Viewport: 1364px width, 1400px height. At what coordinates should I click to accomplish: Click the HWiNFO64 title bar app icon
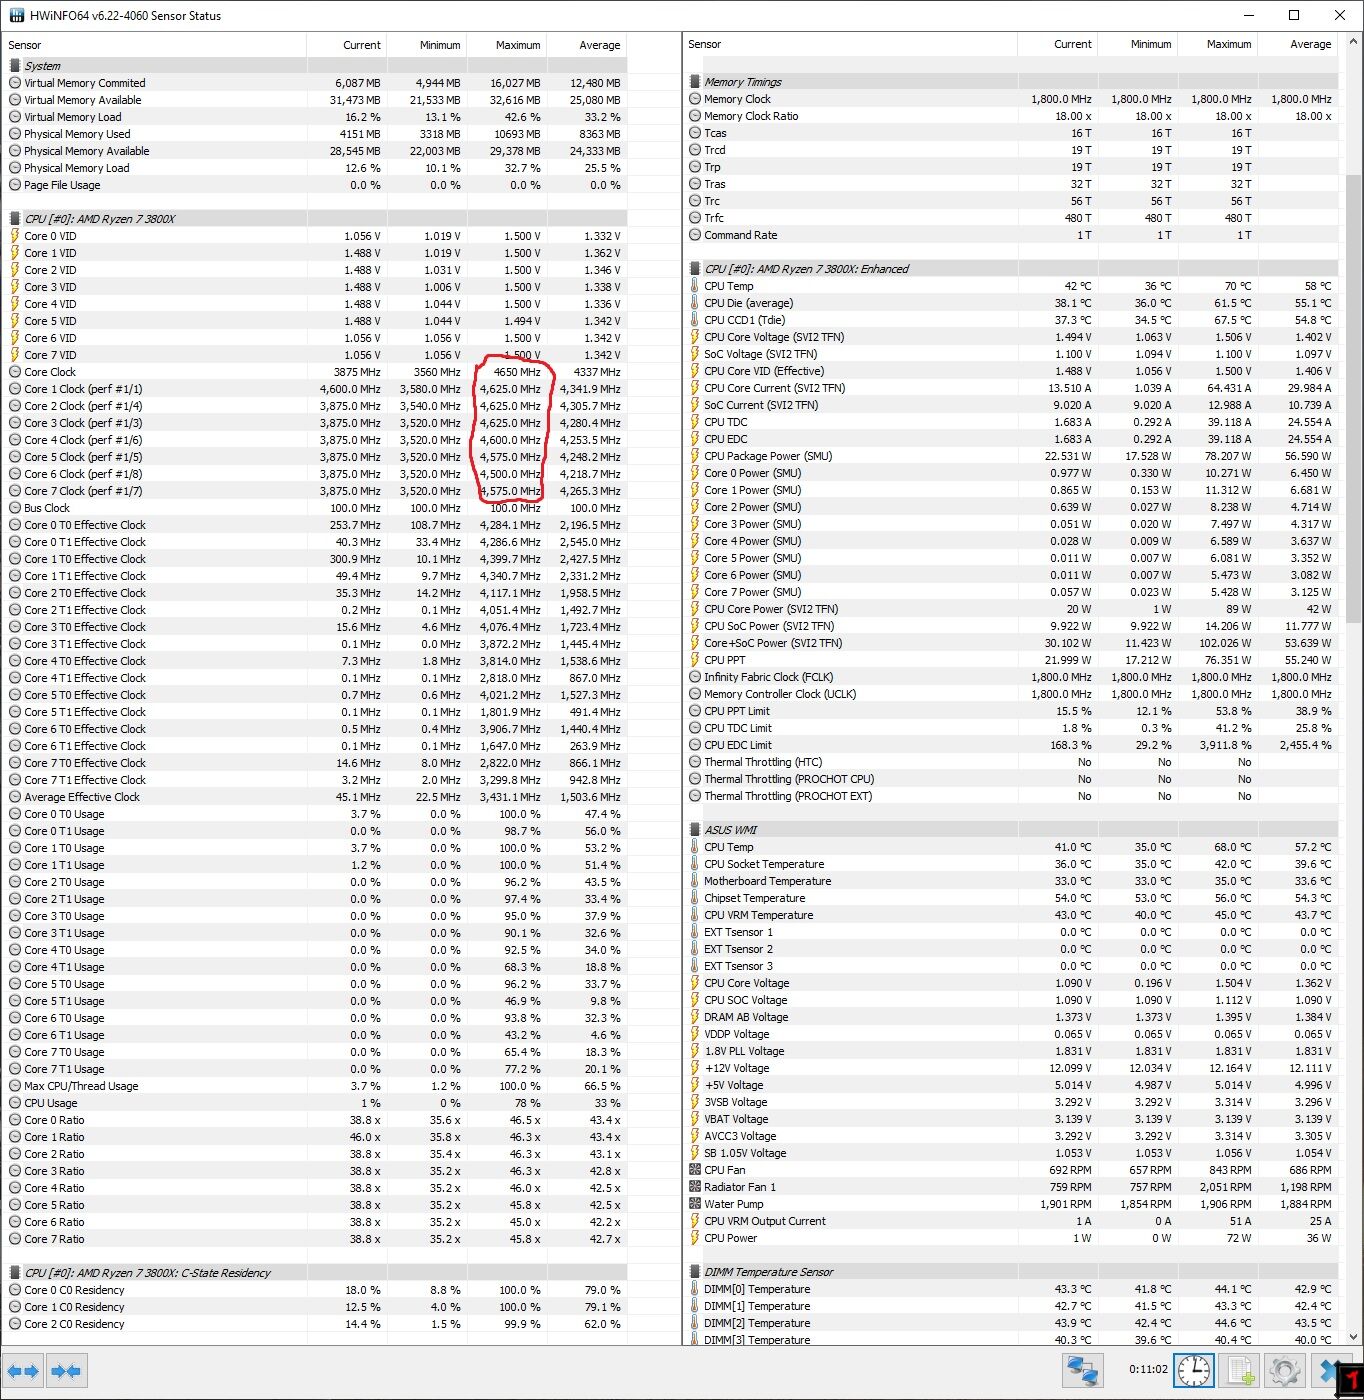16,15
